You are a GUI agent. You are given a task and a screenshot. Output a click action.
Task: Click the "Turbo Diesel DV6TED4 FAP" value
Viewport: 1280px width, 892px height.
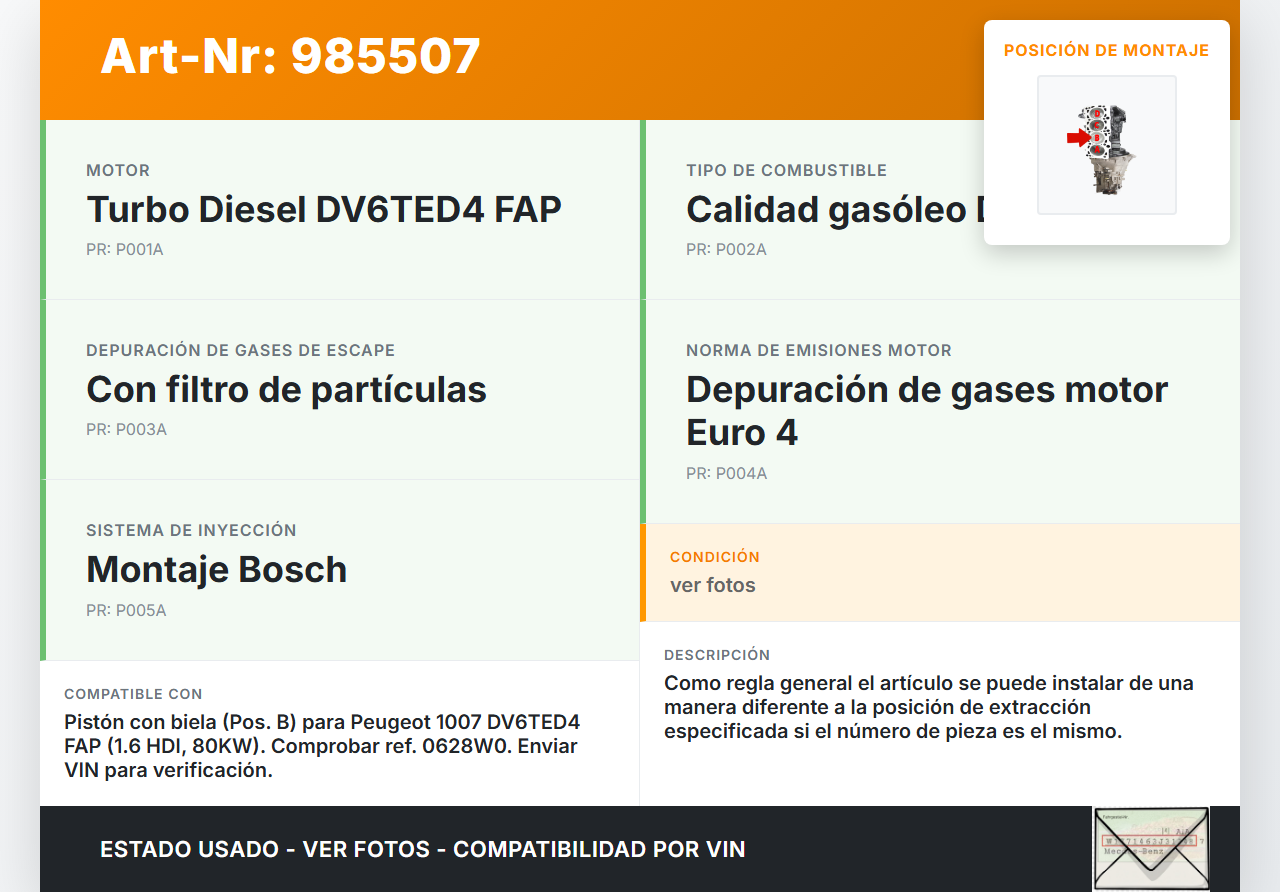click(x=324, y=210)
